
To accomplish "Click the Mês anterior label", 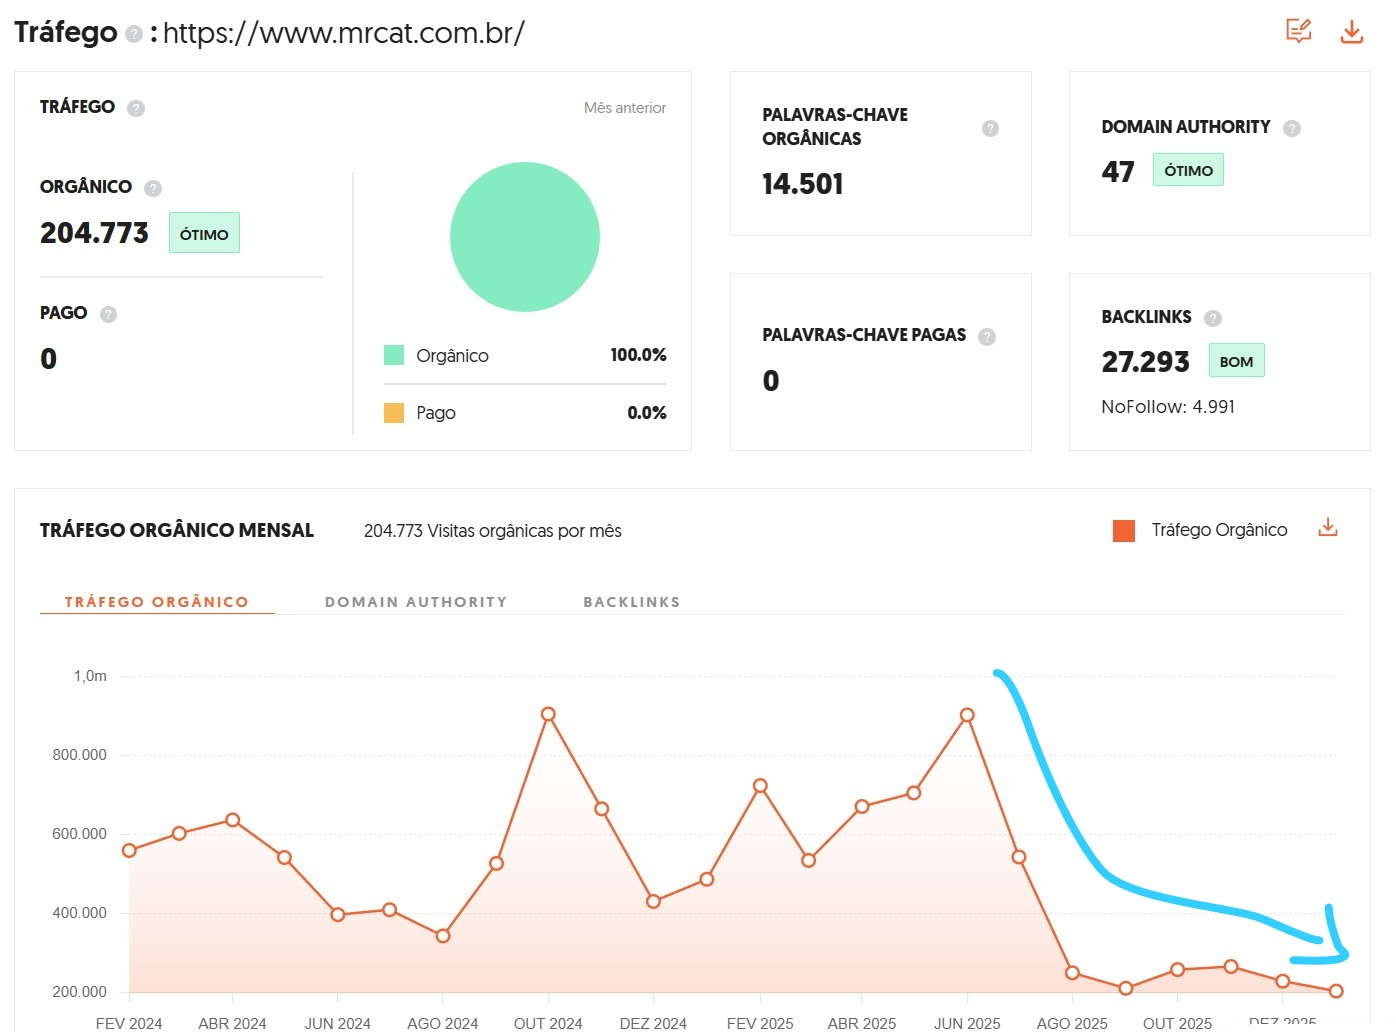I will tap(624, 107).
